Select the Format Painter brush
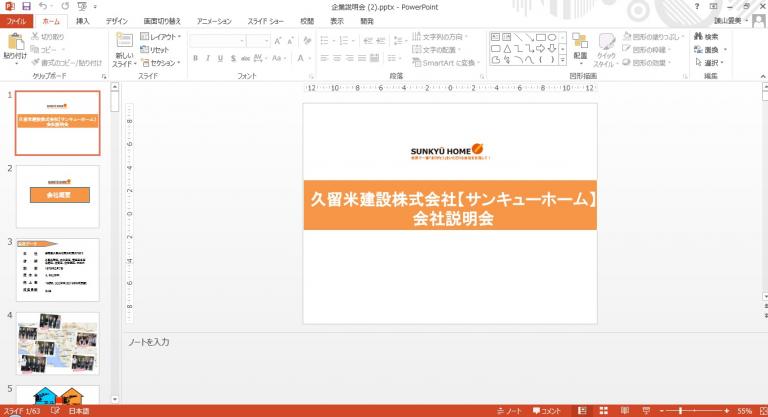The width and height of the screenshot is (768, 417). tap(67, 63)
